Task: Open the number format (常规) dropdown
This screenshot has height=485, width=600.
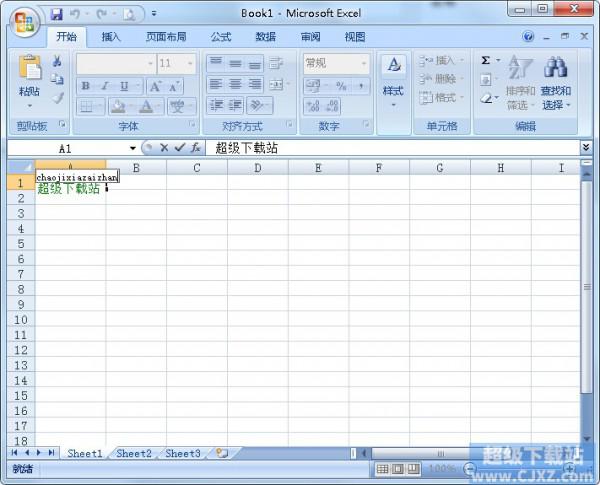Action: point(362,63)
